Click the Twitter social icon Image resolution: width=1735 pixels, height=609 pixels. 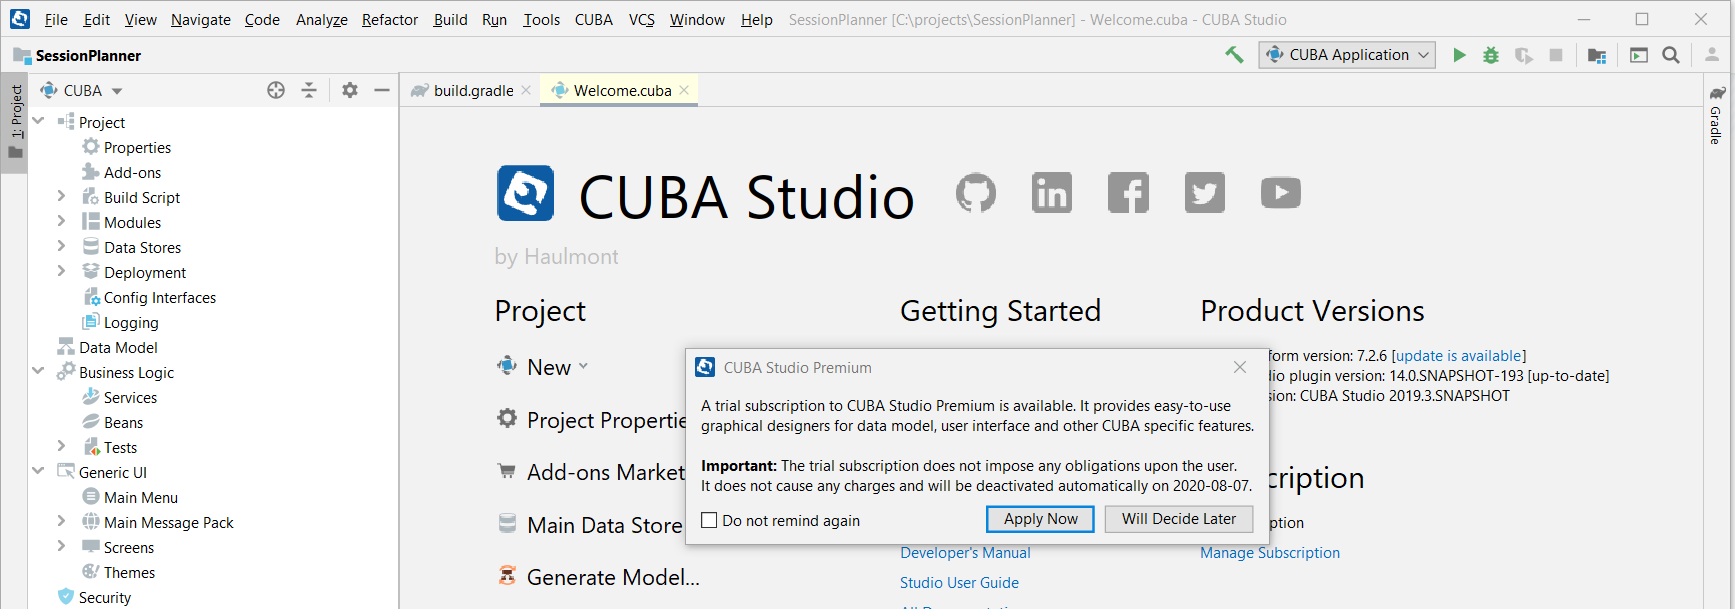(1205, 193)
